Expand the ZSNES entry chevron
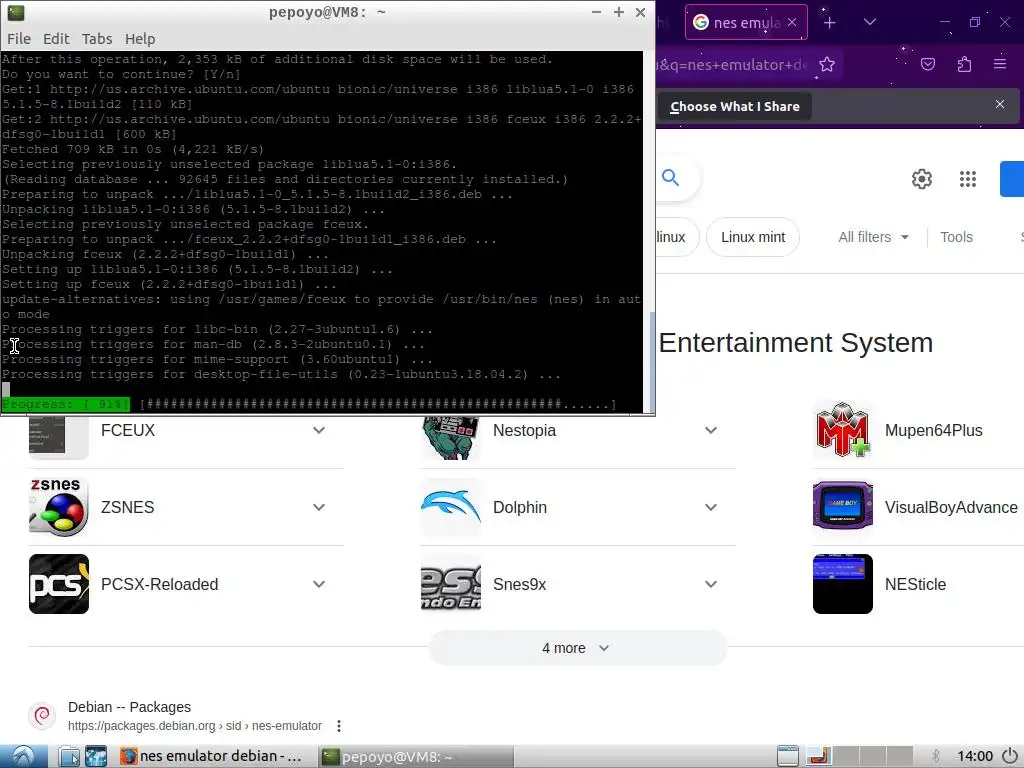 (x=319, y=507)
